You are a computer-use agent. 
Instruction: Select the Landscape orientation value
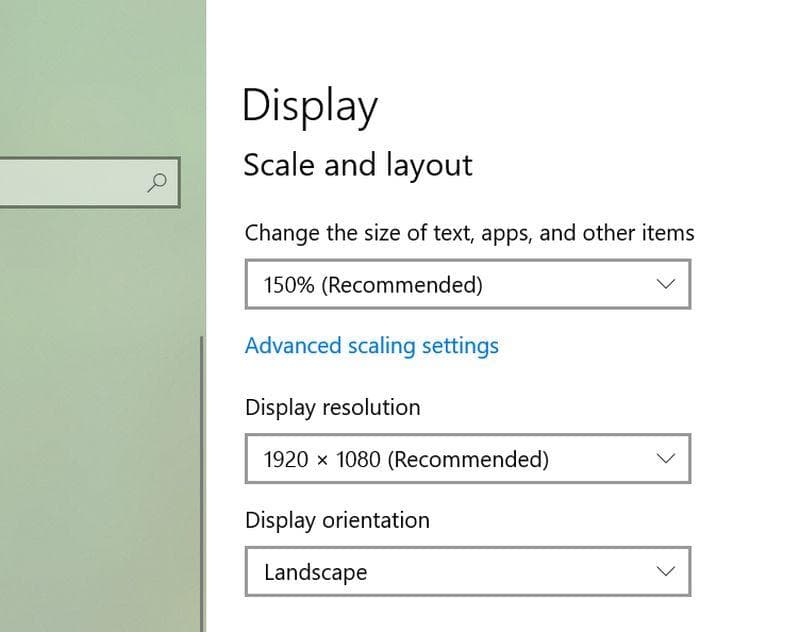click(315, 572)
